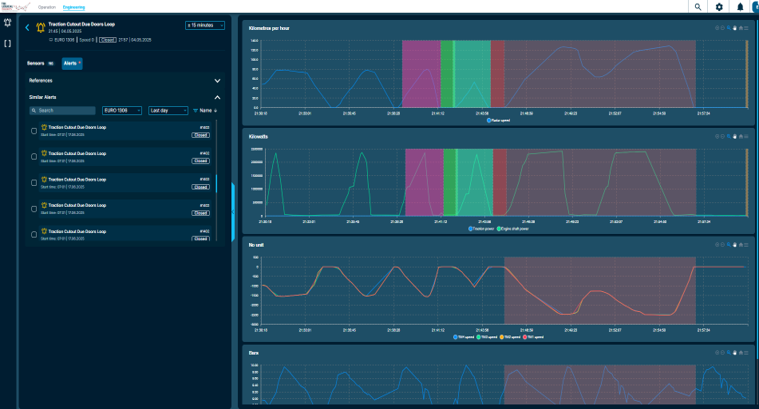Select pan hand tool on Kilowatts chart

(735, 135)
